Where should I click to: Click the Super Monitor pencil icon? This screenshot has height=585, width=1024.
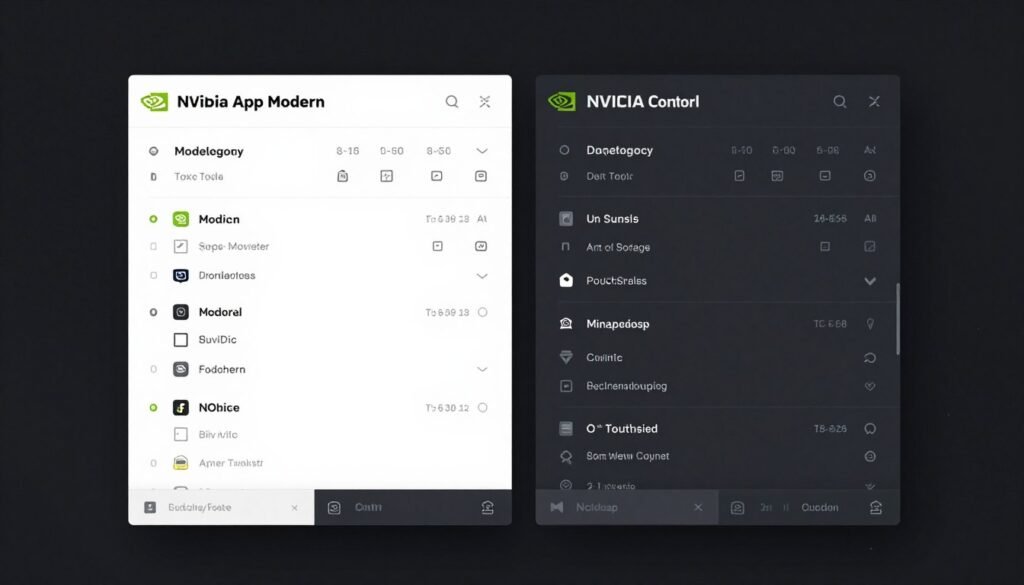click(x=181, y=246)
